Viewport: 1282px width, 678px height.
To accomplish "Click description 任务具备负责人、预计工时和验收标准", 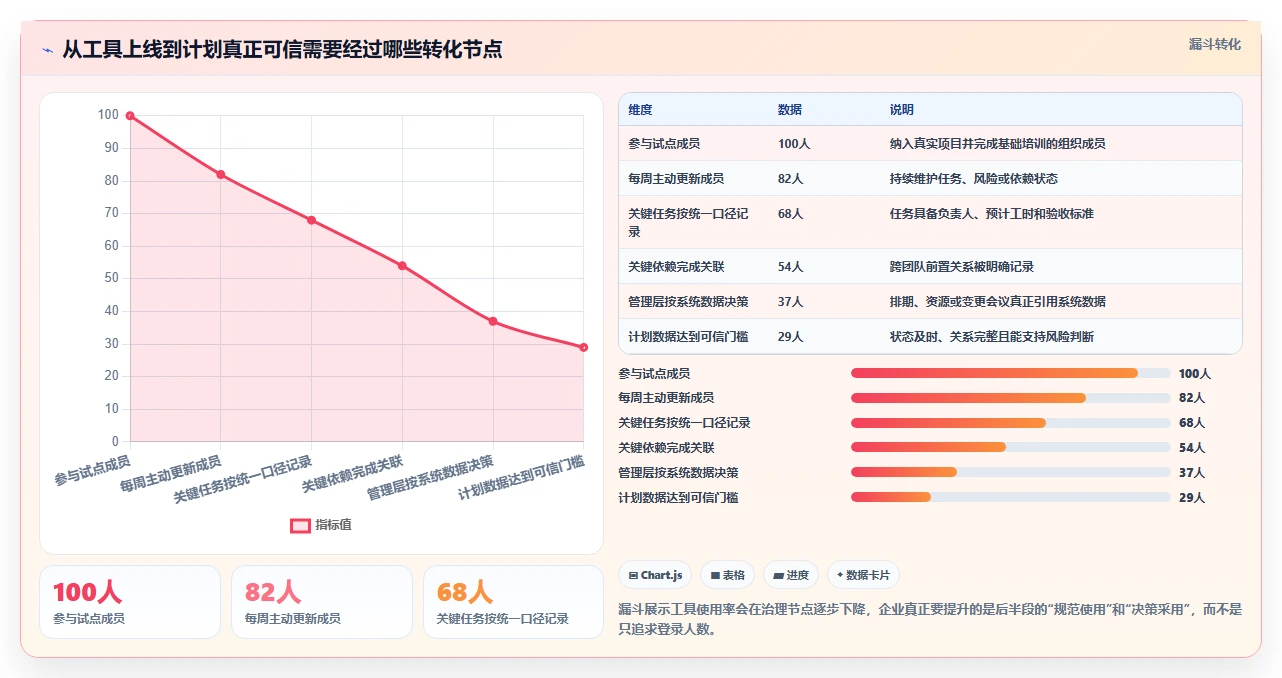I will pyautogui.click(x=992, y=214).
